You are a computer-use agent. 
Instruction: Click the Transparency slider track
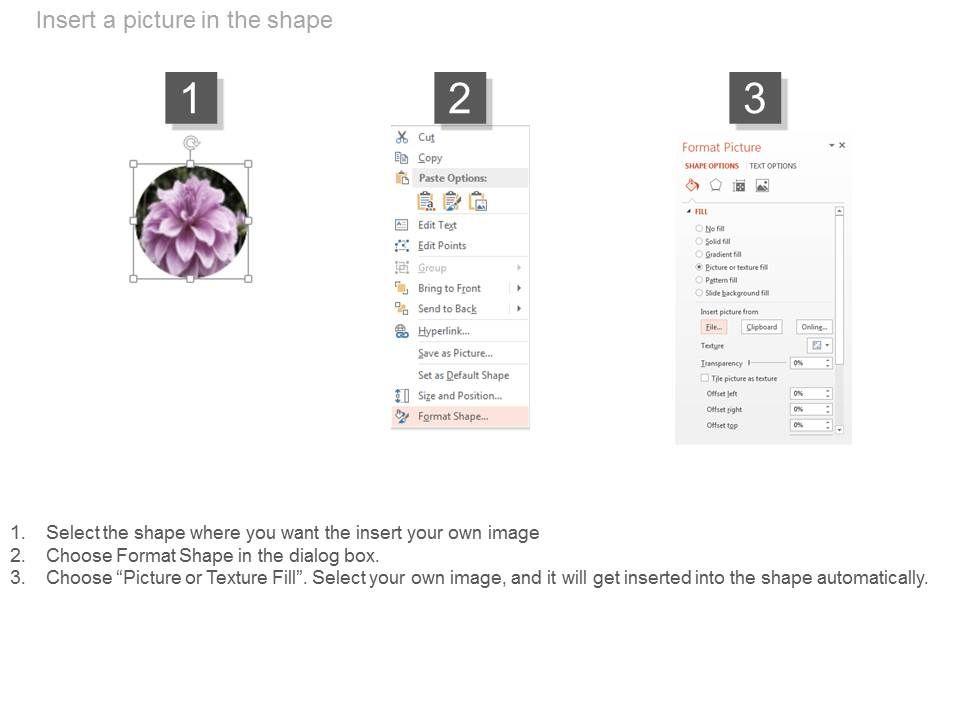767,363
